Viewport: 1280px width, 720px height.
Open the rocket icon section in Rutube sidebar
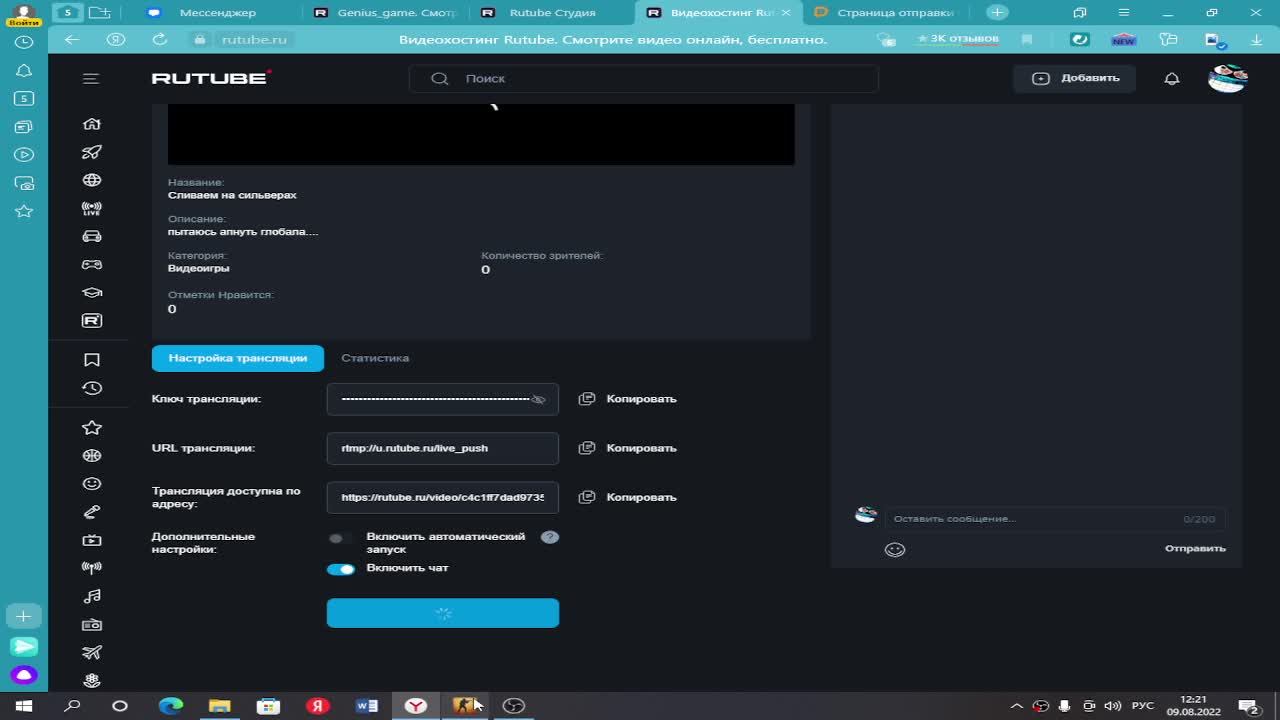coord(92,152)
